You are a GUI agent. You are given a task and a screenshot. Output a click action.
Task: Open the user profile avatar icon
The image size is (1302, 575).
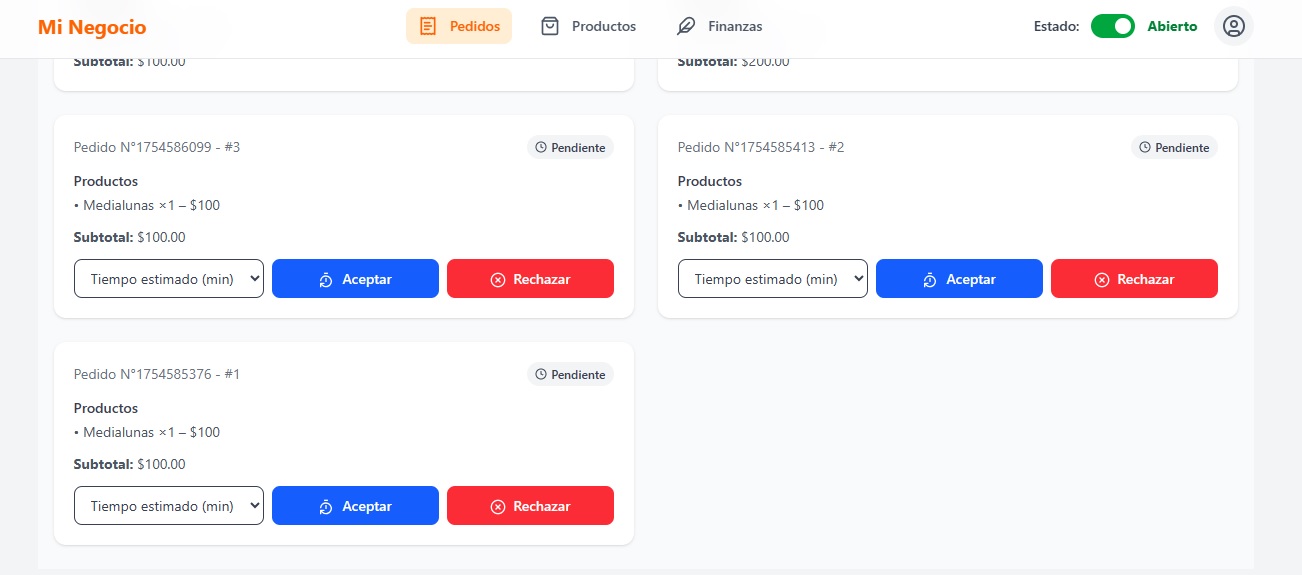[1234, 26]
